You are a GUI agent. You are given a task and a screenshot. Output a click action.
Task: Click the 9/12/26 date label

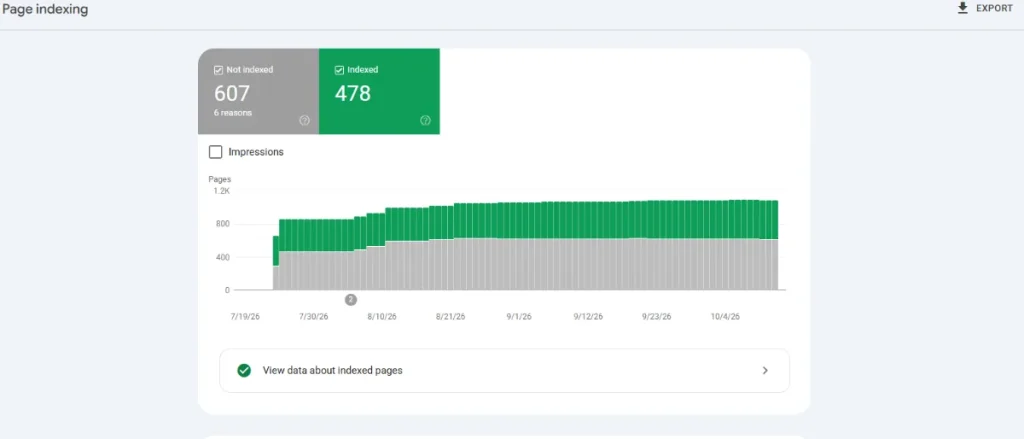[x=588, y=317]
